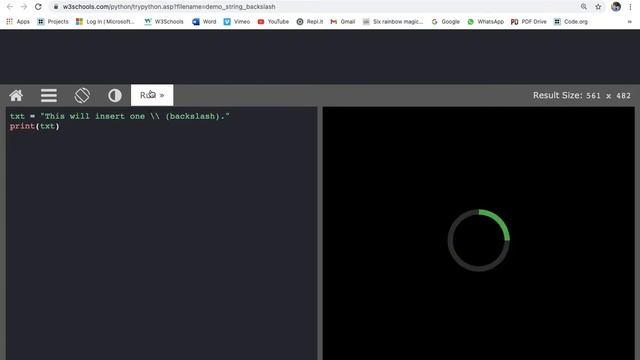Viewport: 640px width, 360px height.
Task: Open the YouTube bookmark
Action: 273,22
